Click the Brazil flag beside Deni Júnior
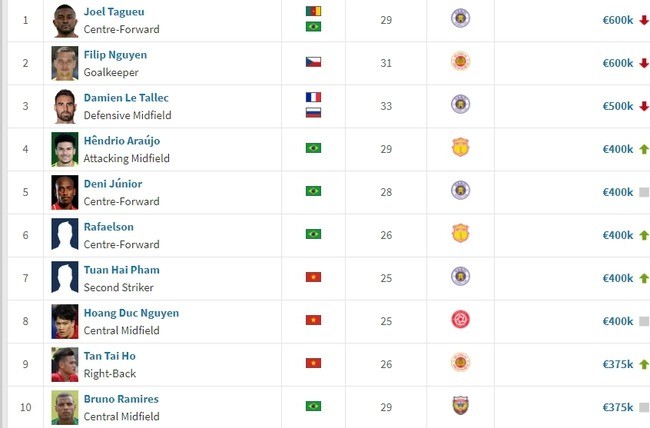 pos(313,191)
